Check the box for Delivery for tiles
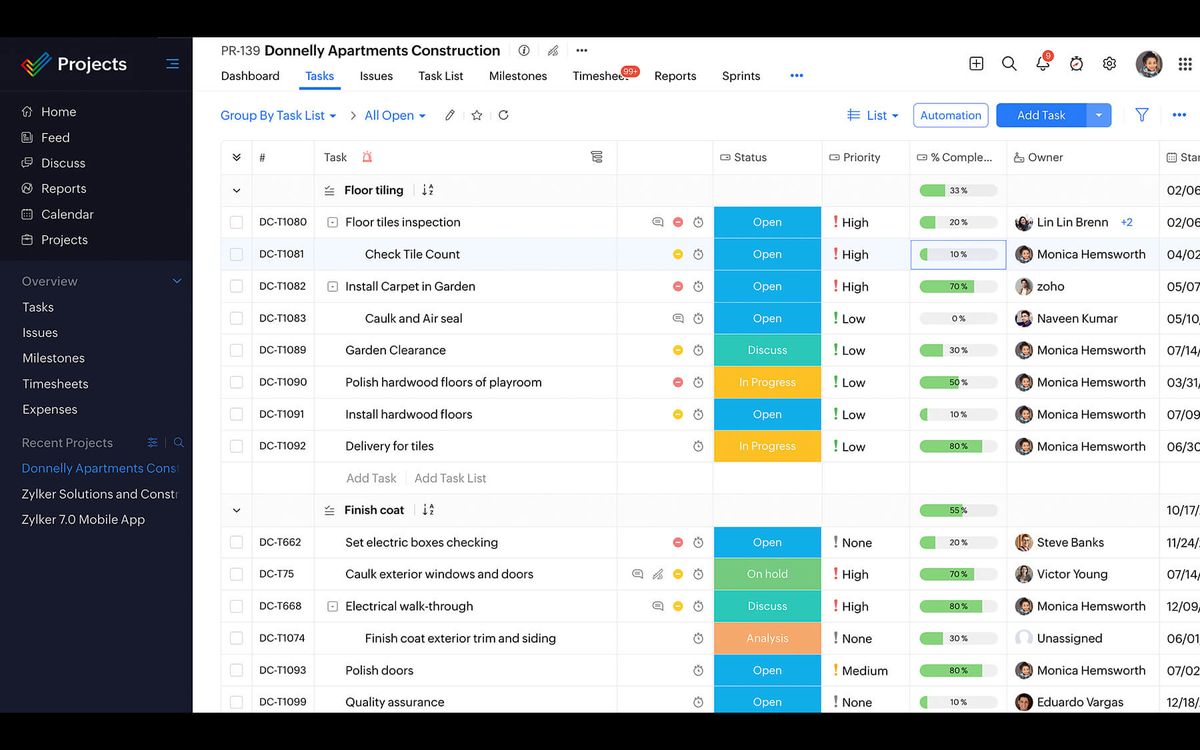 coord(236,446)
